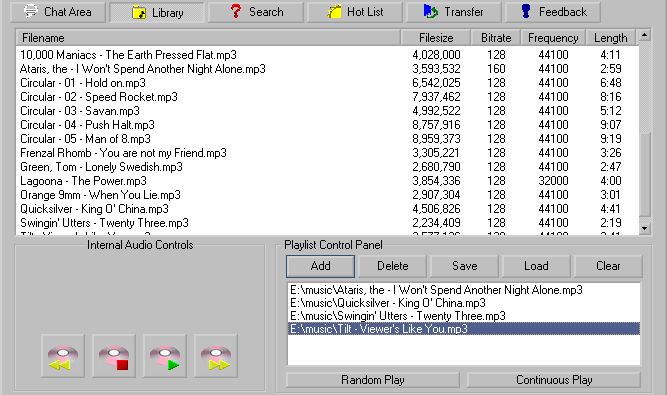
Task: Click filesize value 2,234,409
Action: coord(436,223)
